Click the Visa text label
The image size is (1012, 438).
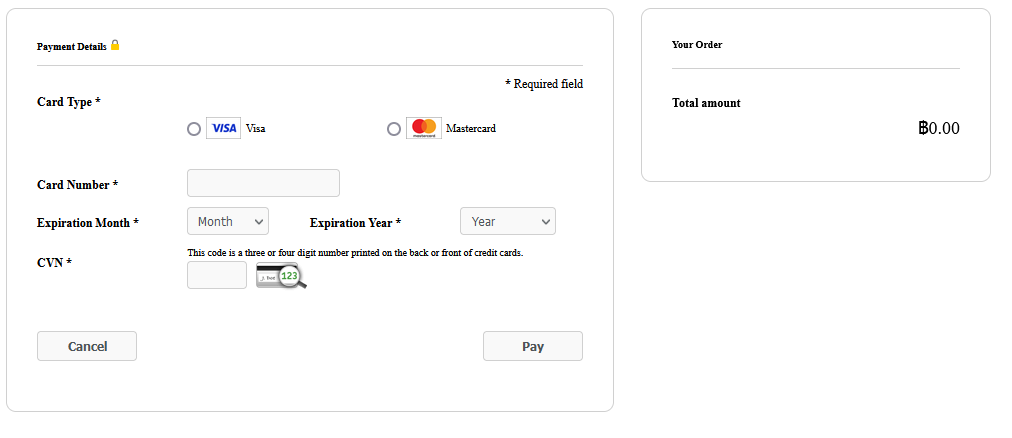(256, 128)
